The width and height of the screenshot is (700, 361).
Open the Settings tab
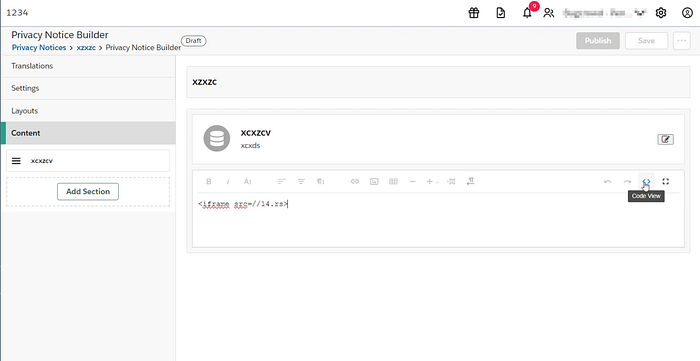coord(88,88)
